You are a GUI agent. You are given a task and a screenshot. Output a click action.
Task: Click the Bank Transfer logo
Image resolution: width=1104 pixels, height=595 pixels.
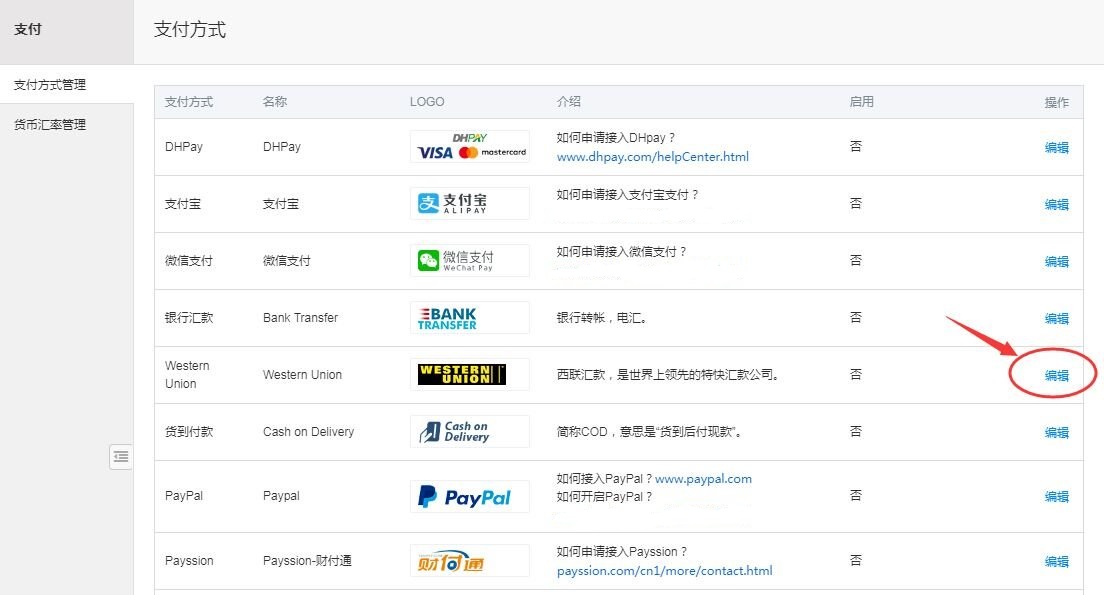click(x=470, y=318)
